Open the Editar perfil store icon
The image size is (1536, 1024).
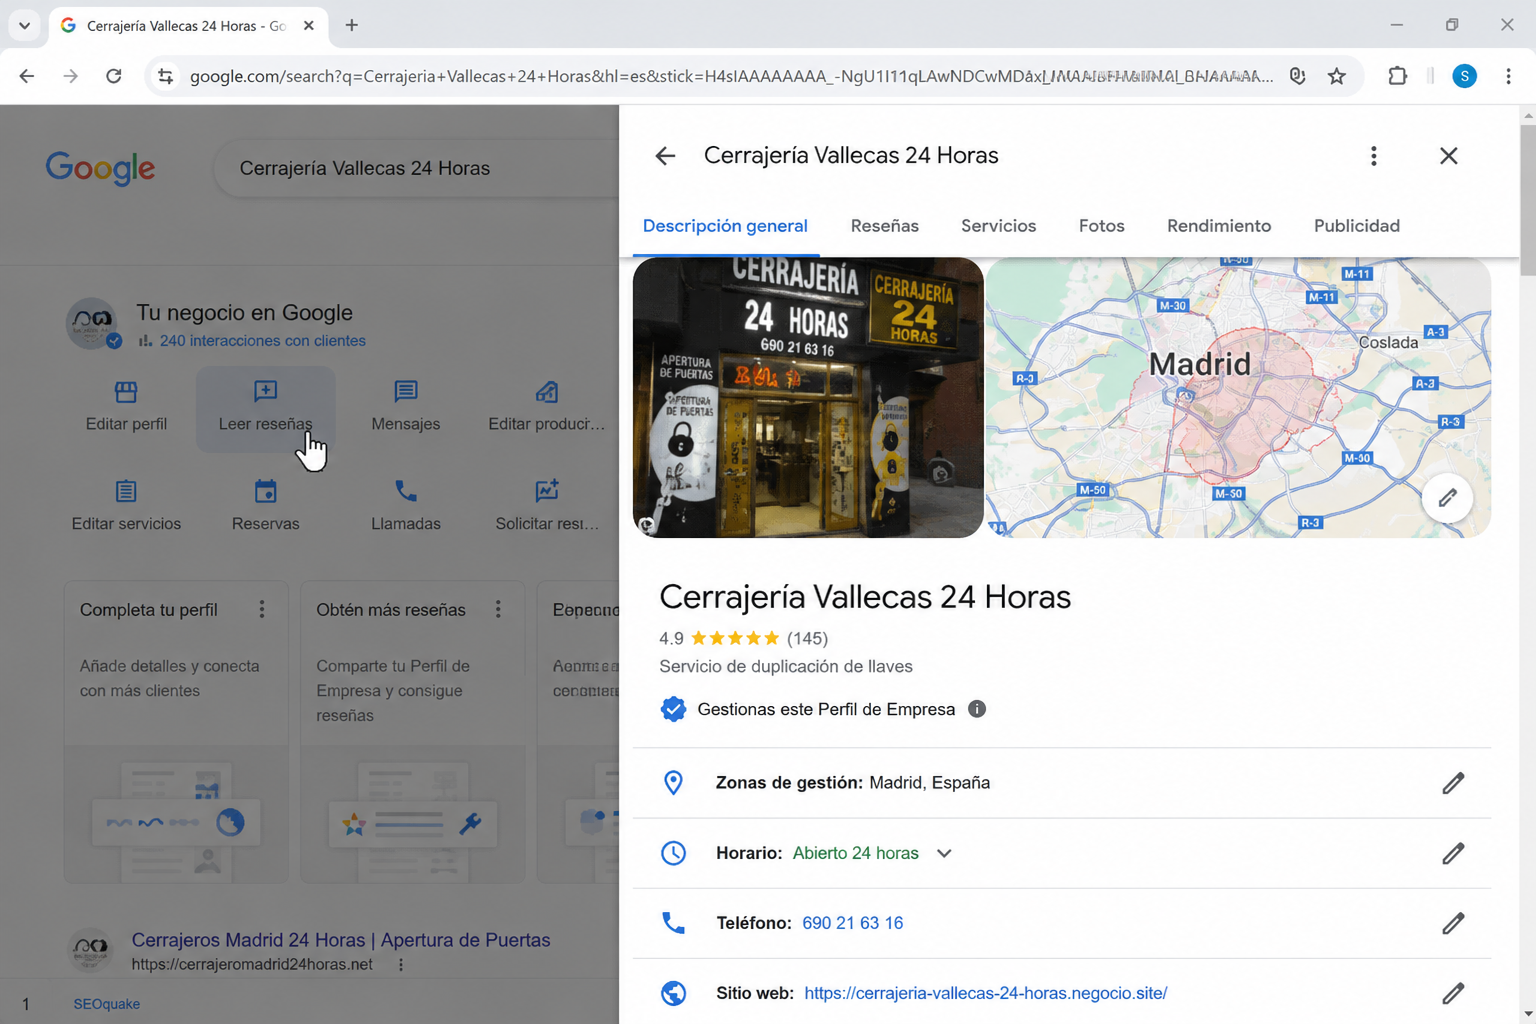126,391
